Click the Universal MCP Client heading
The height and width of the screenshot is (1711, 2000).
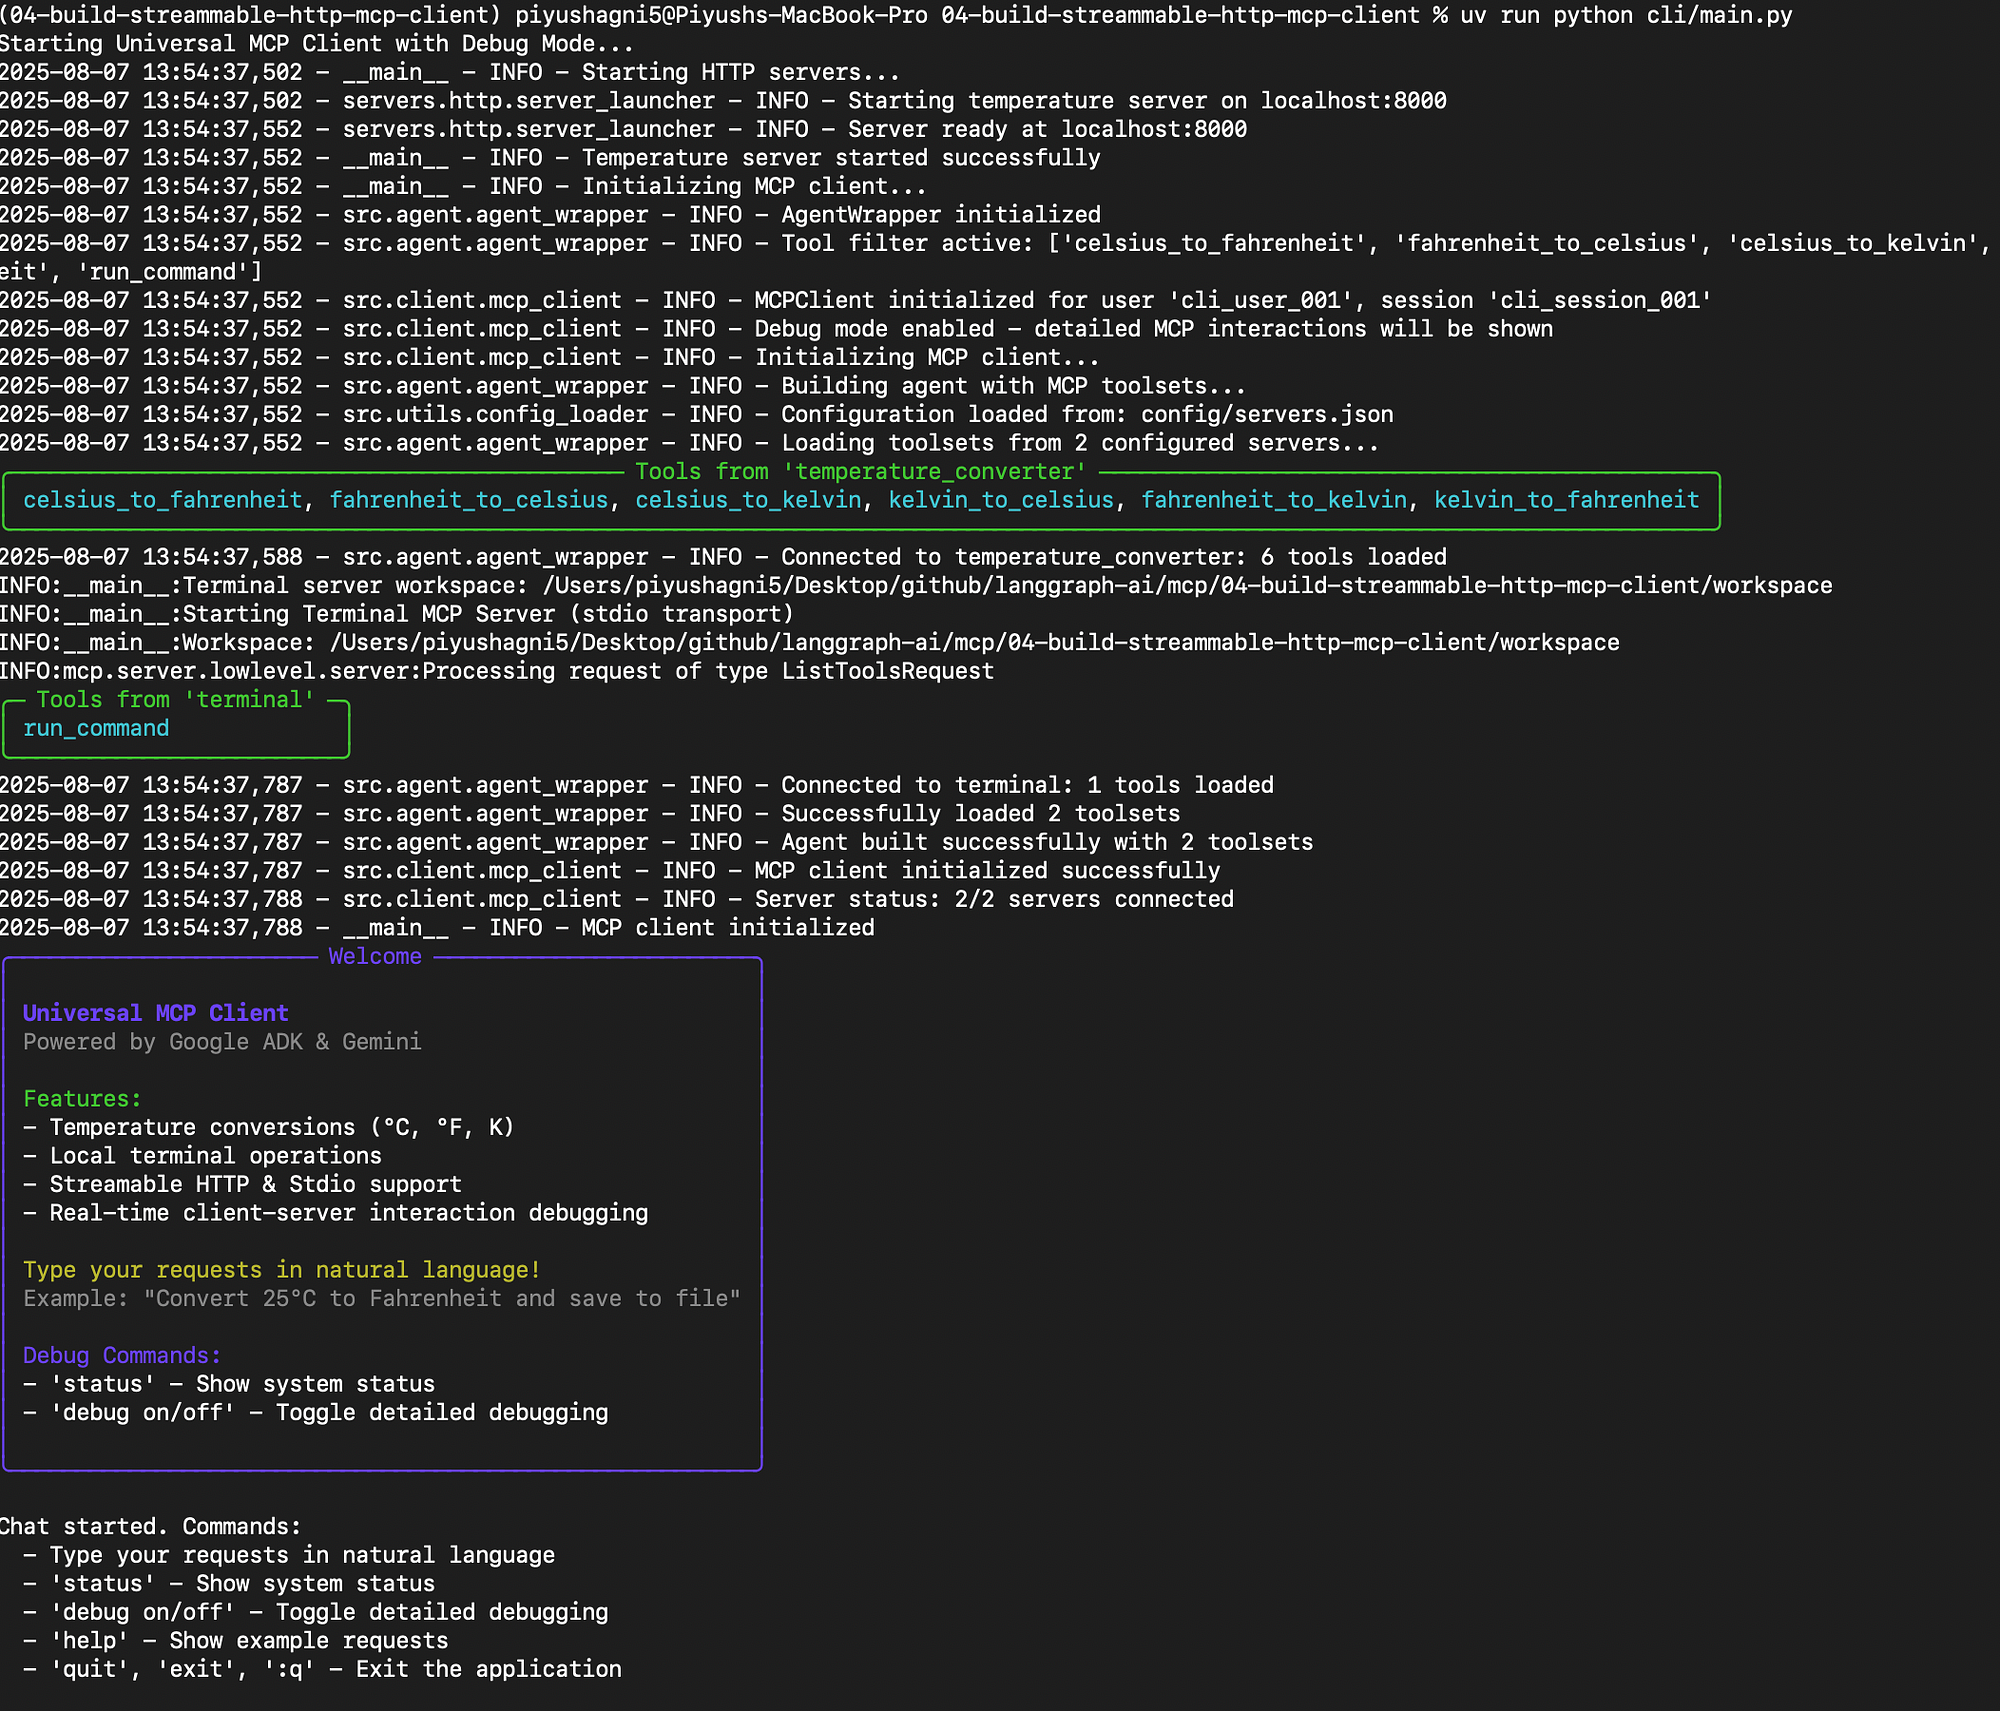(x=155, y=1013)
